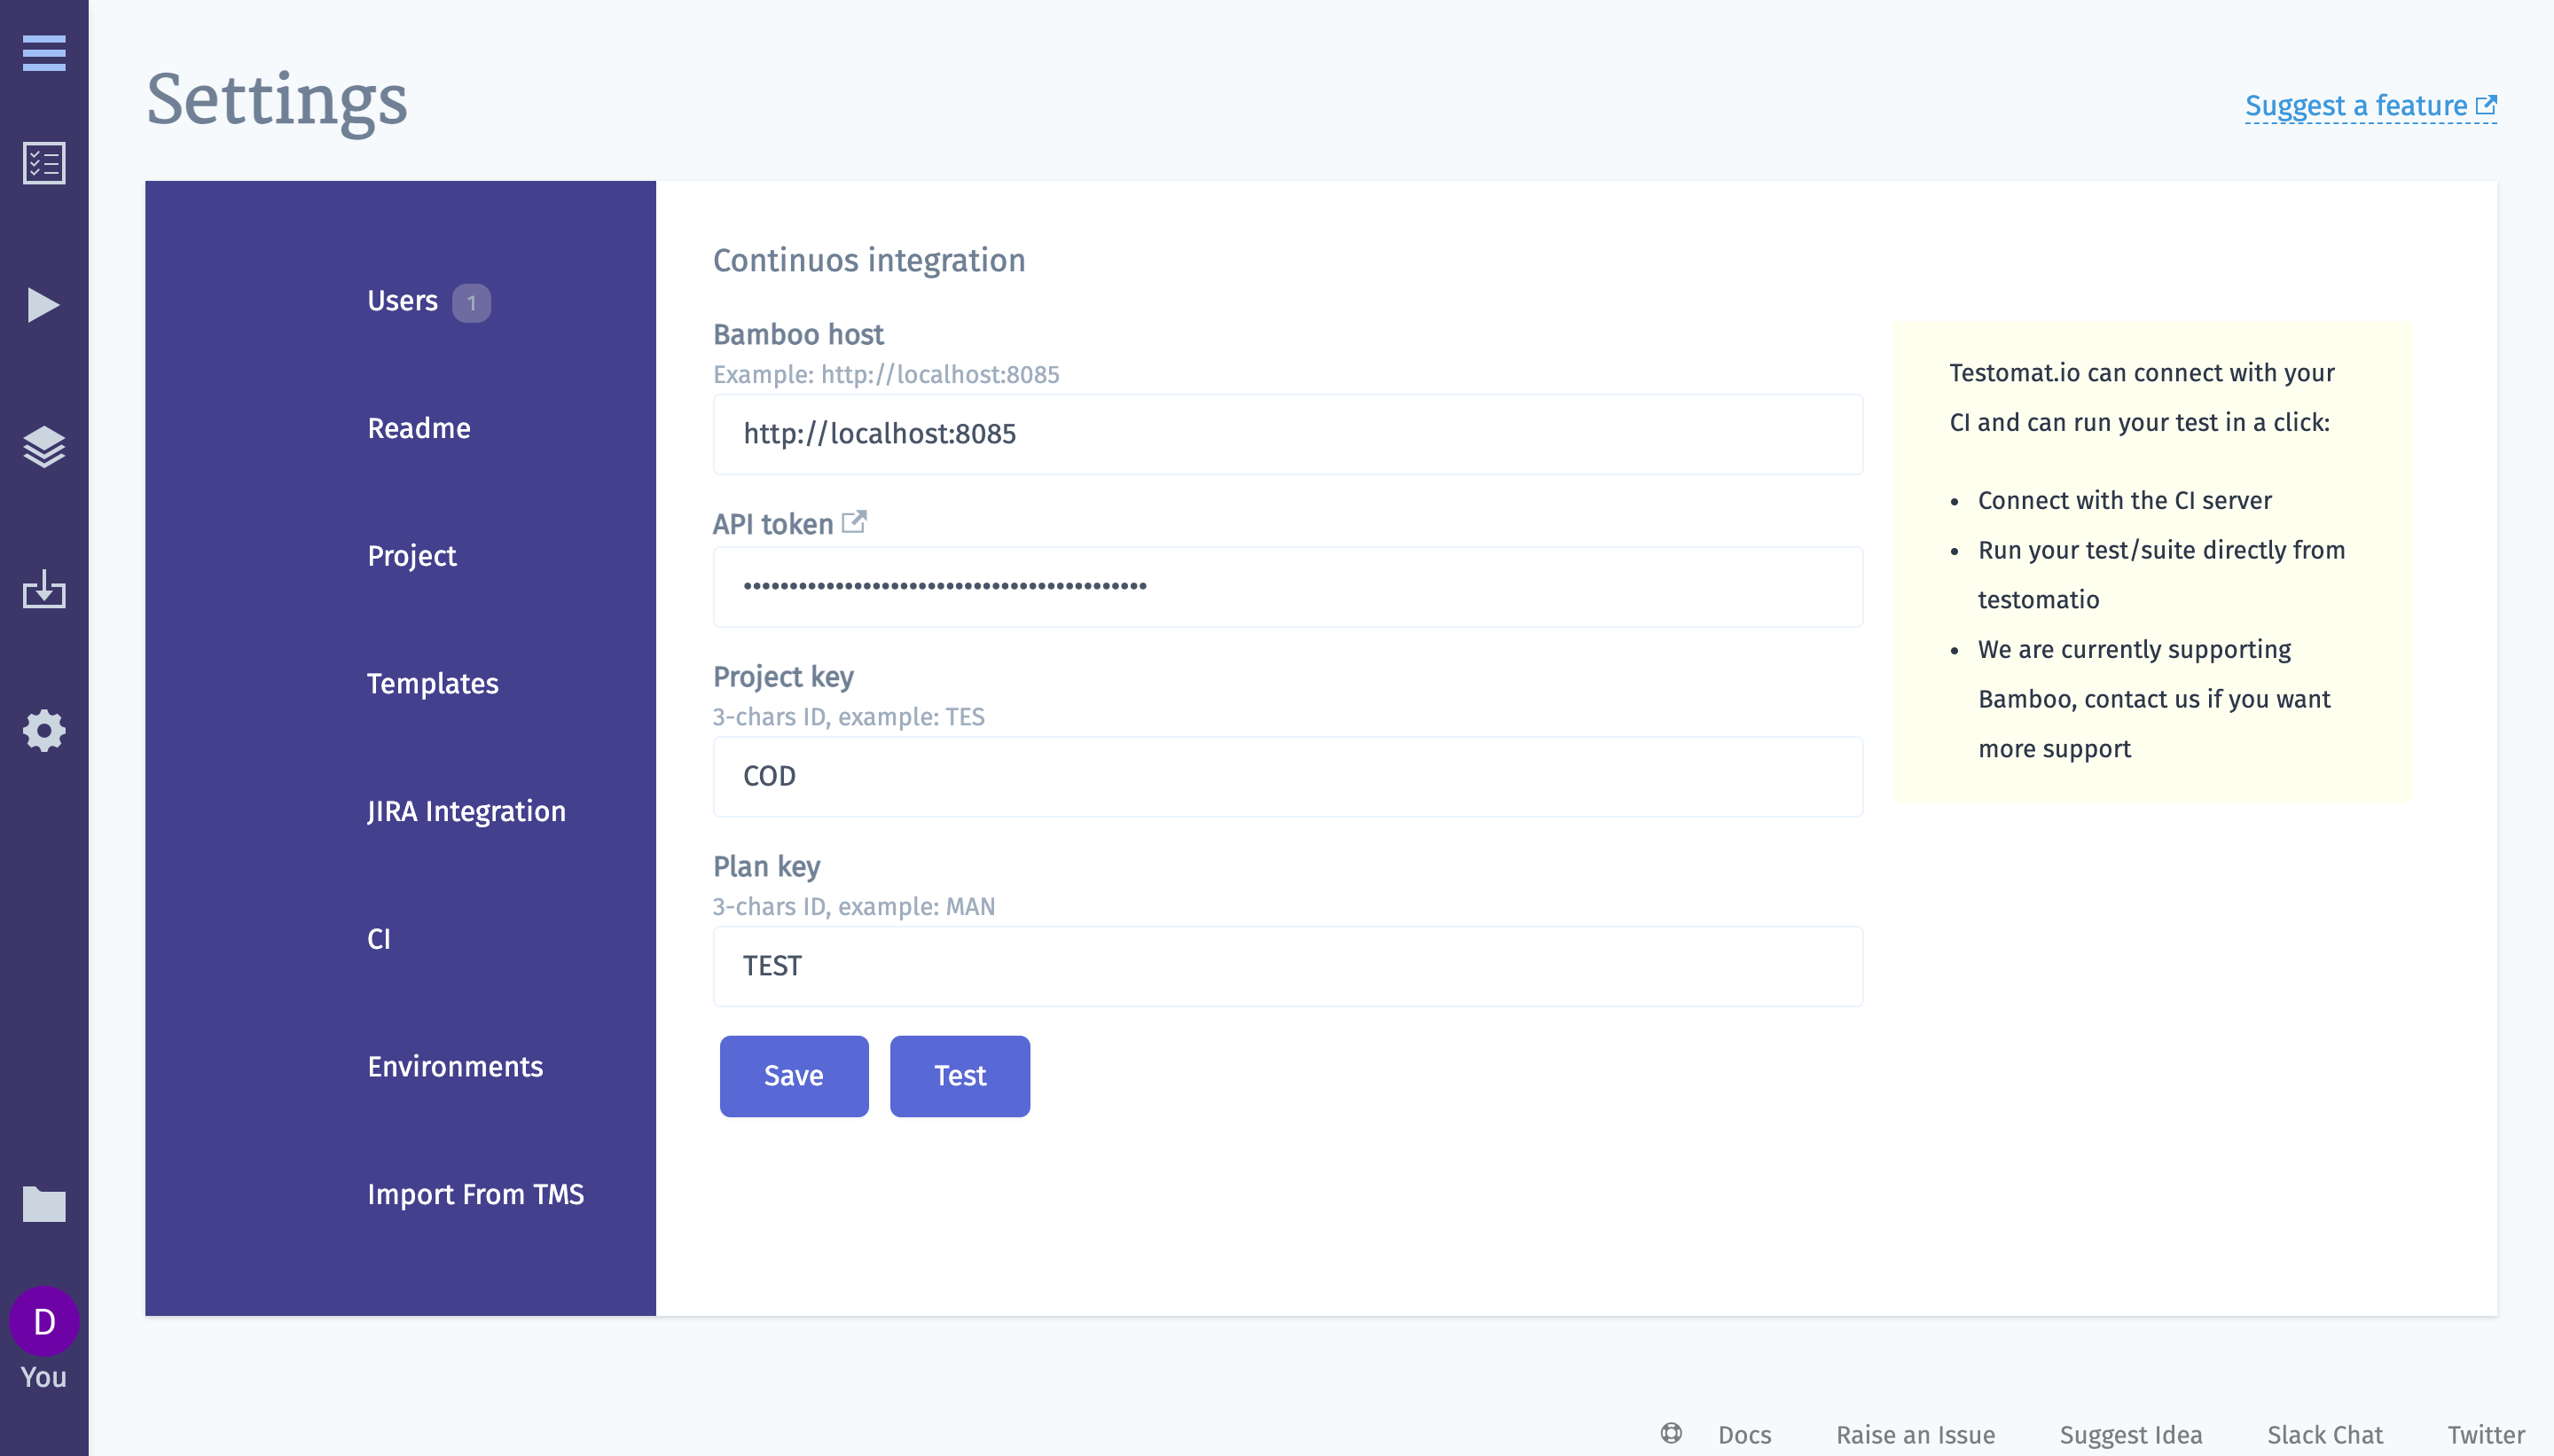Open the Suggest a feature link
Image resolution: width=2554 pixels, height=1456 pixels.
pyautogui.click(x=2371, y=106)
